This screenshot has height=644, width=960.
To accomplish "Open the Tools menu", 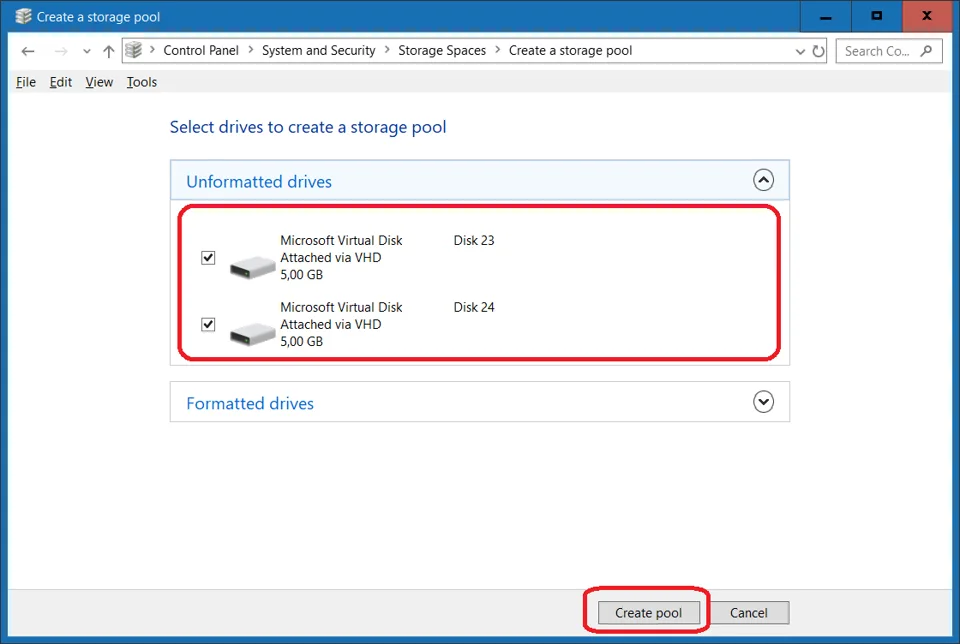I will (x=141, y=82).
